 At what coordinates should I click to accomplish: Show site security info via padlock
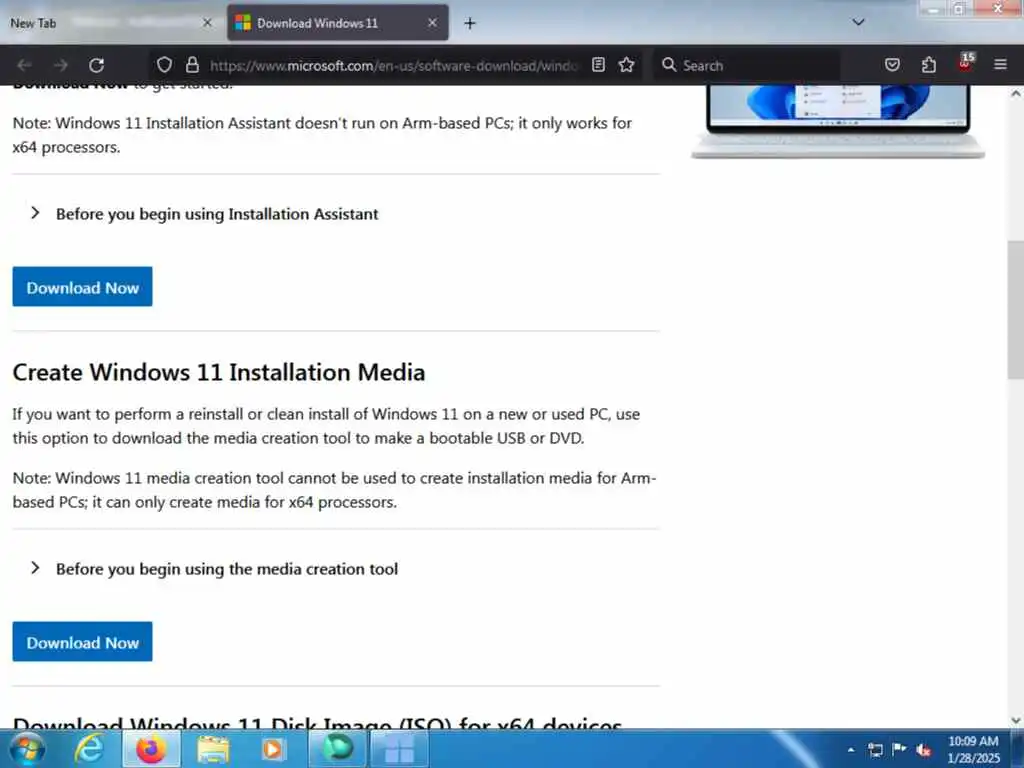coord(192,65)
